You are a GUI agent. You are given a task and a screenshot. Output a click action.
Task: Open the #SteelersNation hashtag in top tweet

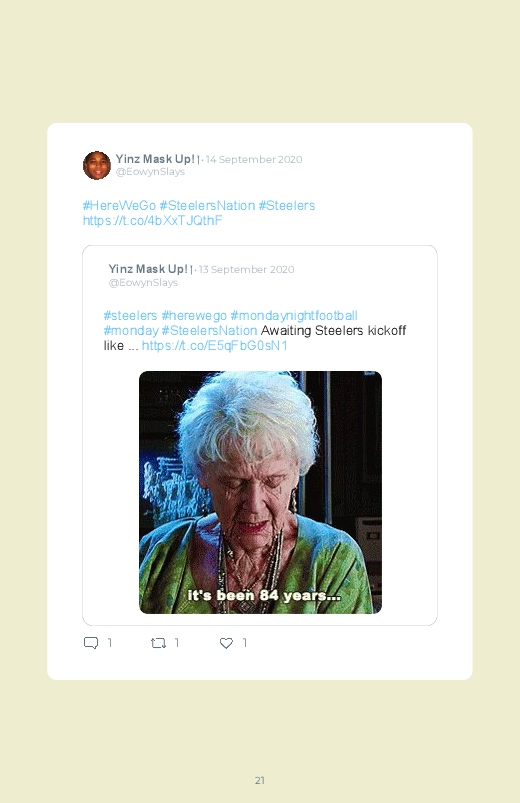(x=207, y=205)
